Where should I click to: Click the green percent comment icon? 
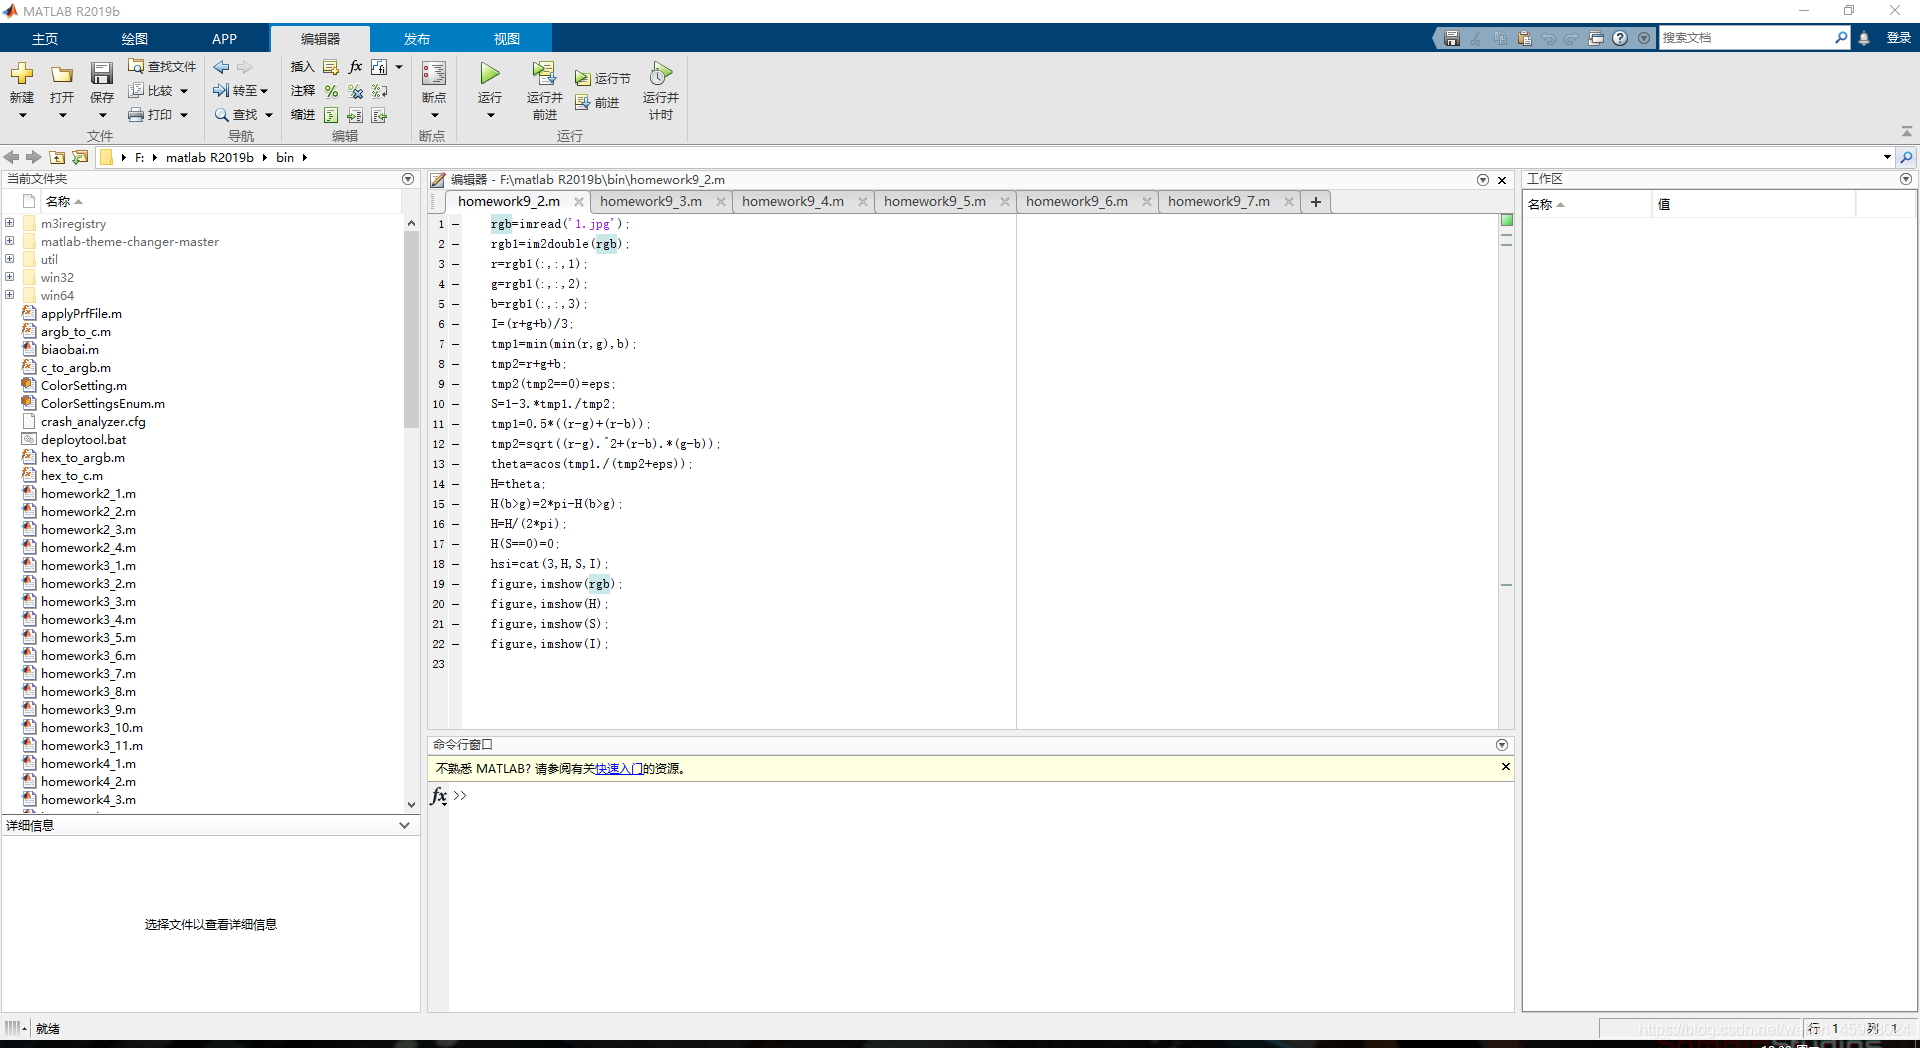[x=331, y=91]
